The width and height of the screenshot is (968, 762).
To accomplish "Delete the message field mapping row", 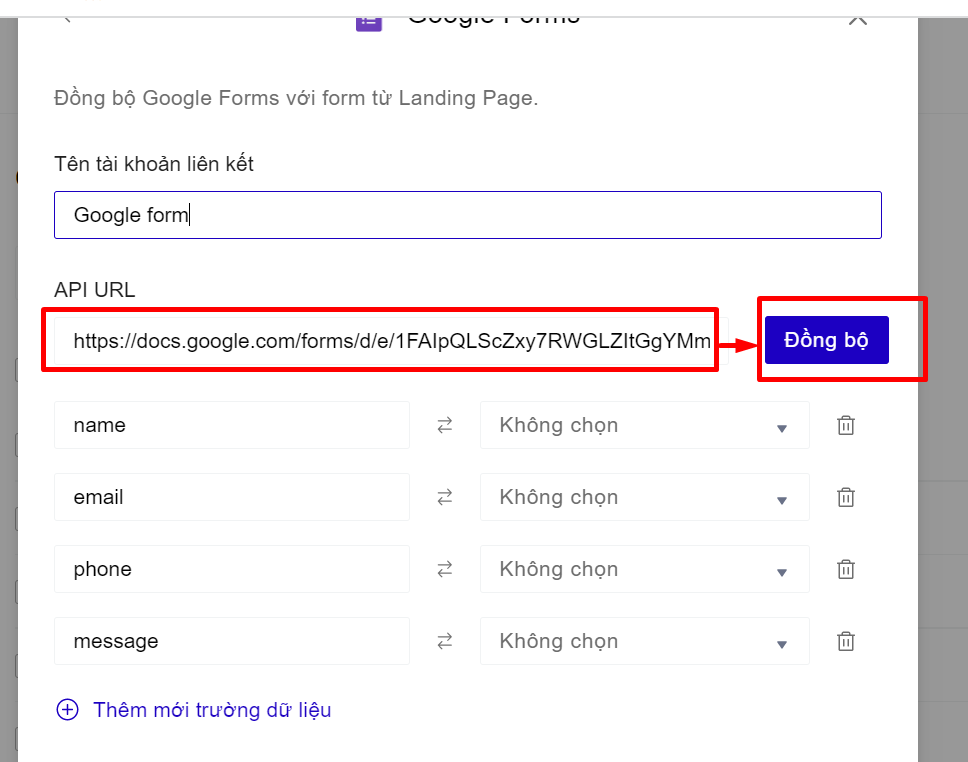I will [x=845, y=641].
